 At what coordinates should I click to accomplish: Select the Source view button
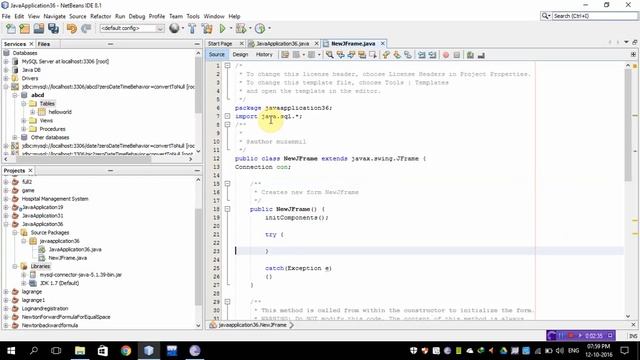[217, 55]
